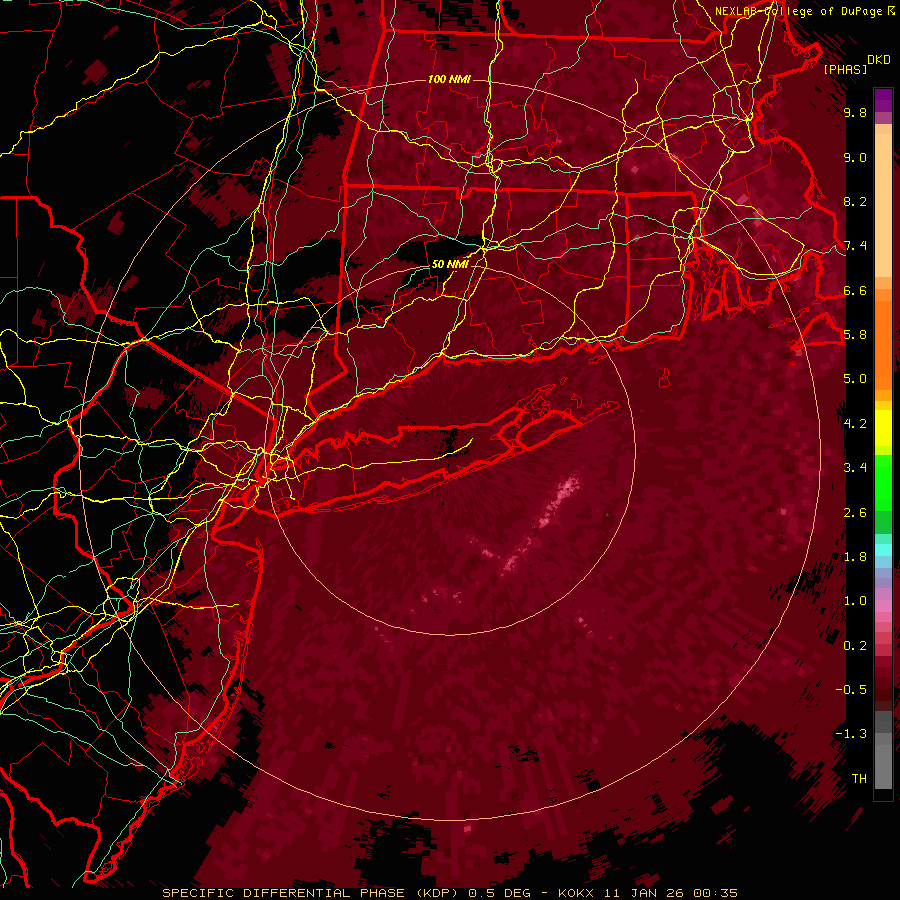This screenshot has height=900, width=900.
Task: Click the Specific Differential Phase caption at bottom
Action: [x=450, y=893]
